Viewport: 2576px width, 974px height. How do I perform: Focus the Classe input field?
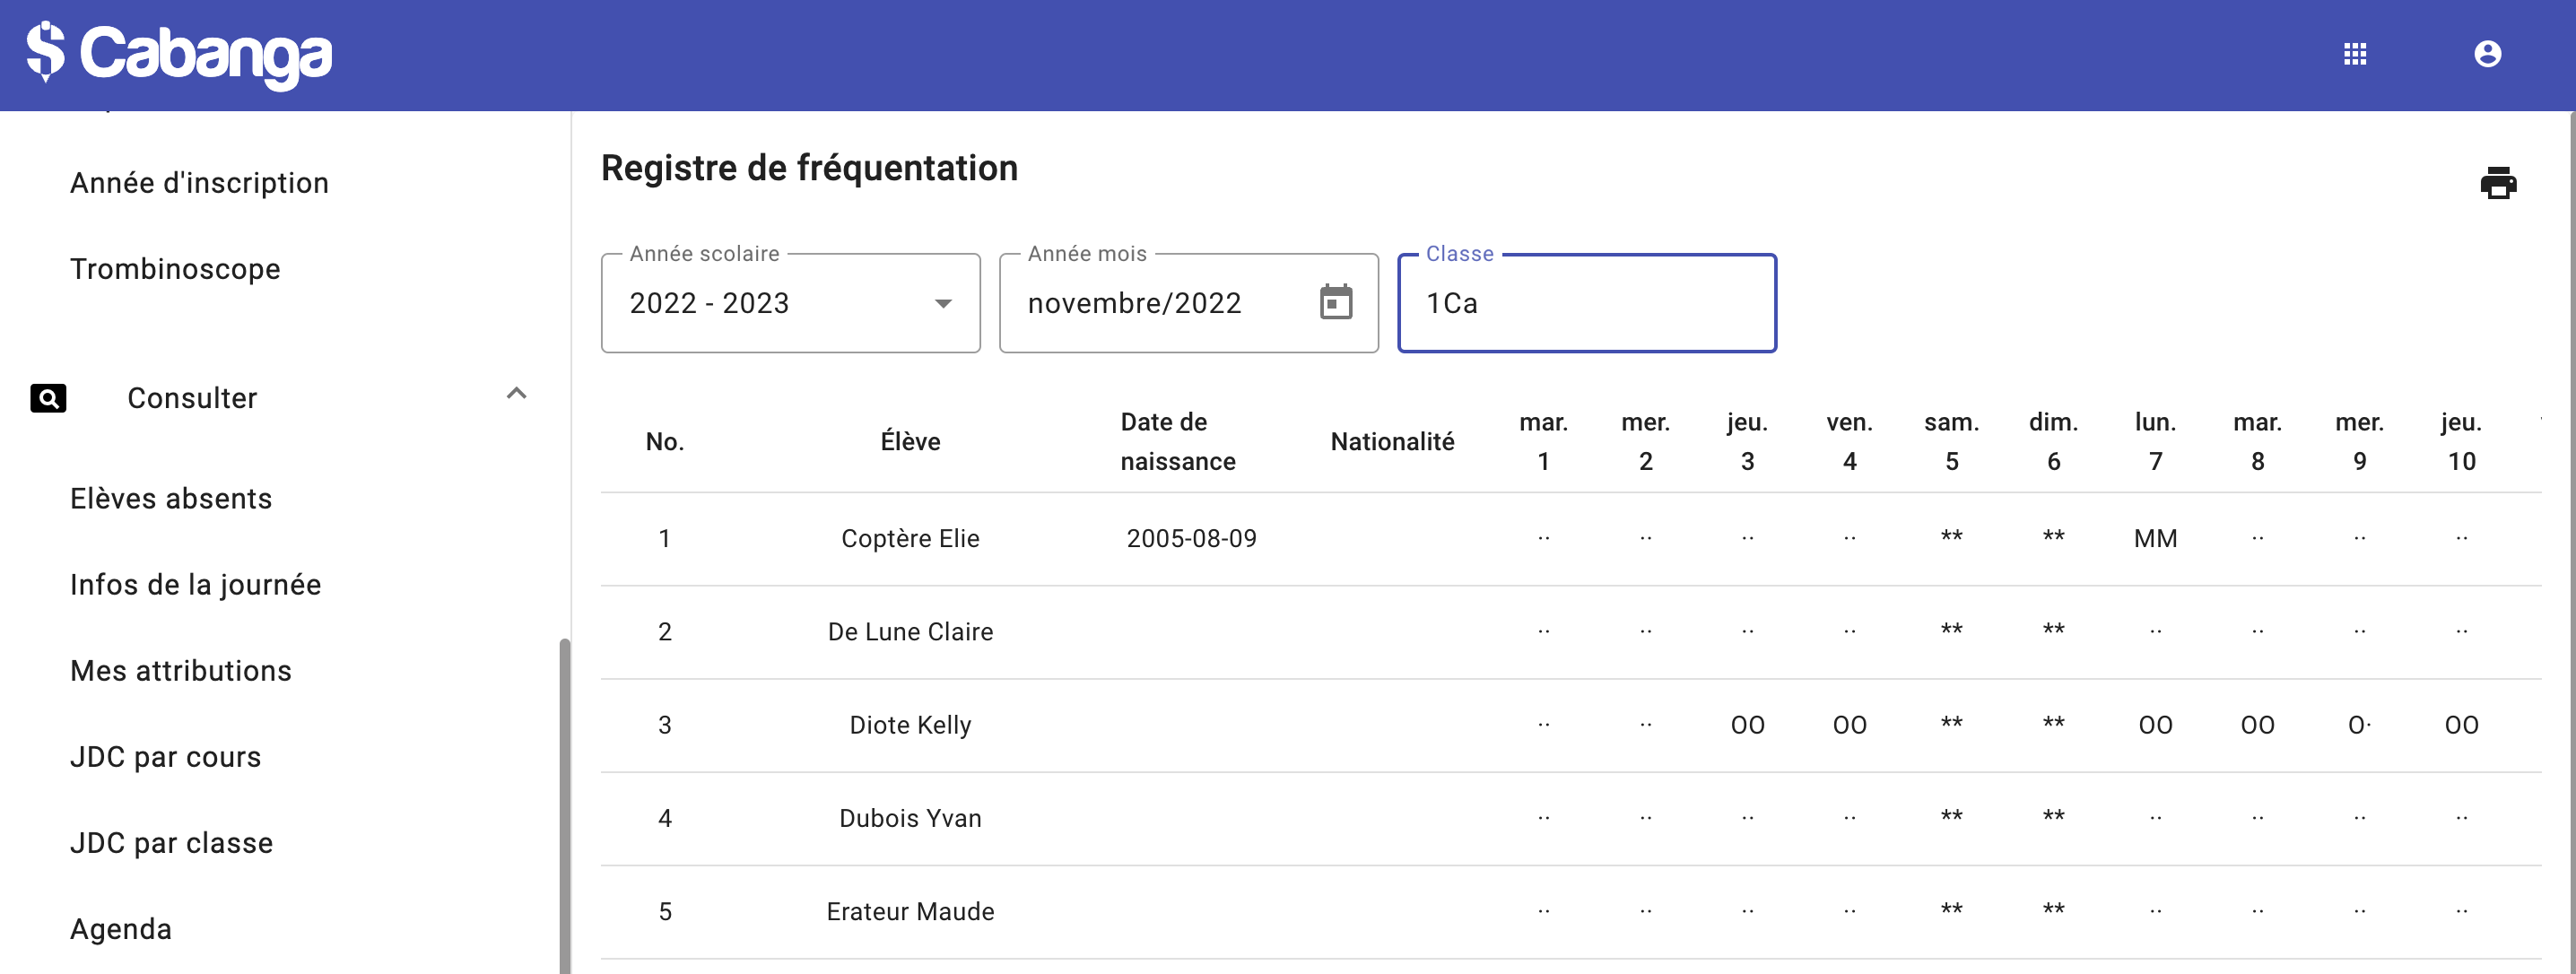[x=1586, y=303]
